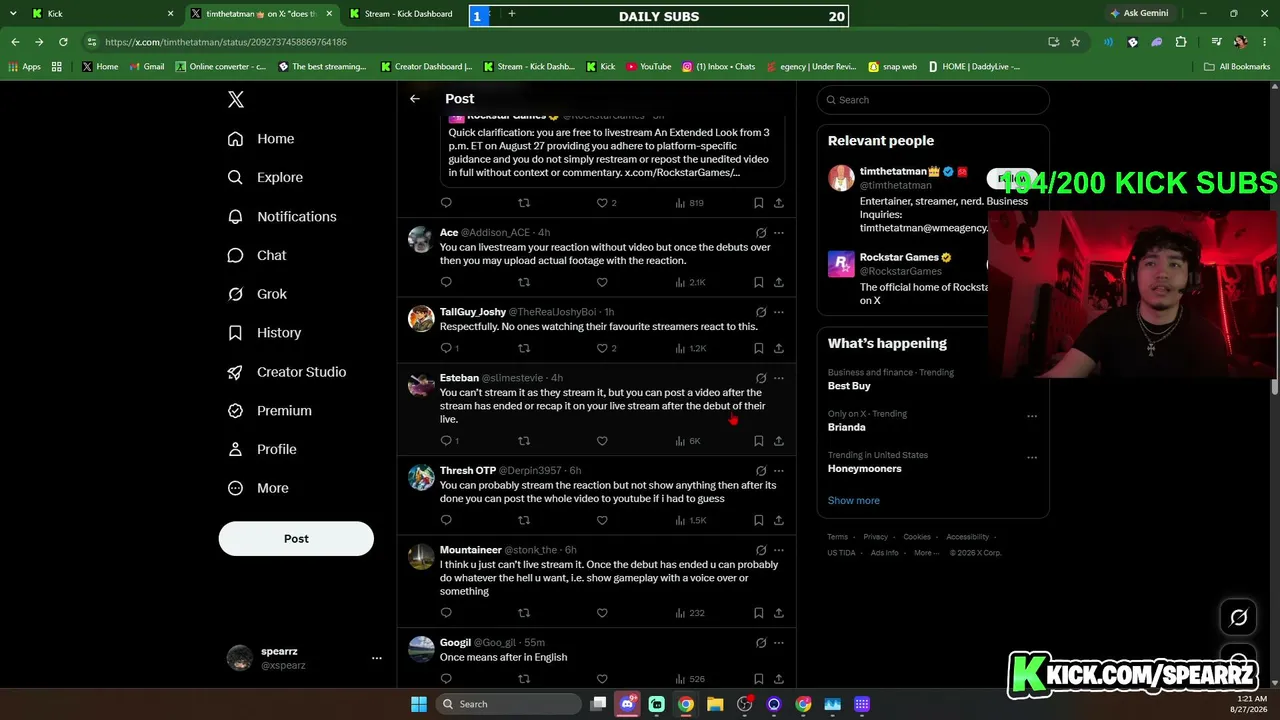This screenshot has height=720, width=1280.
Task: Open view count on Esteban's post
Action: 688,441
